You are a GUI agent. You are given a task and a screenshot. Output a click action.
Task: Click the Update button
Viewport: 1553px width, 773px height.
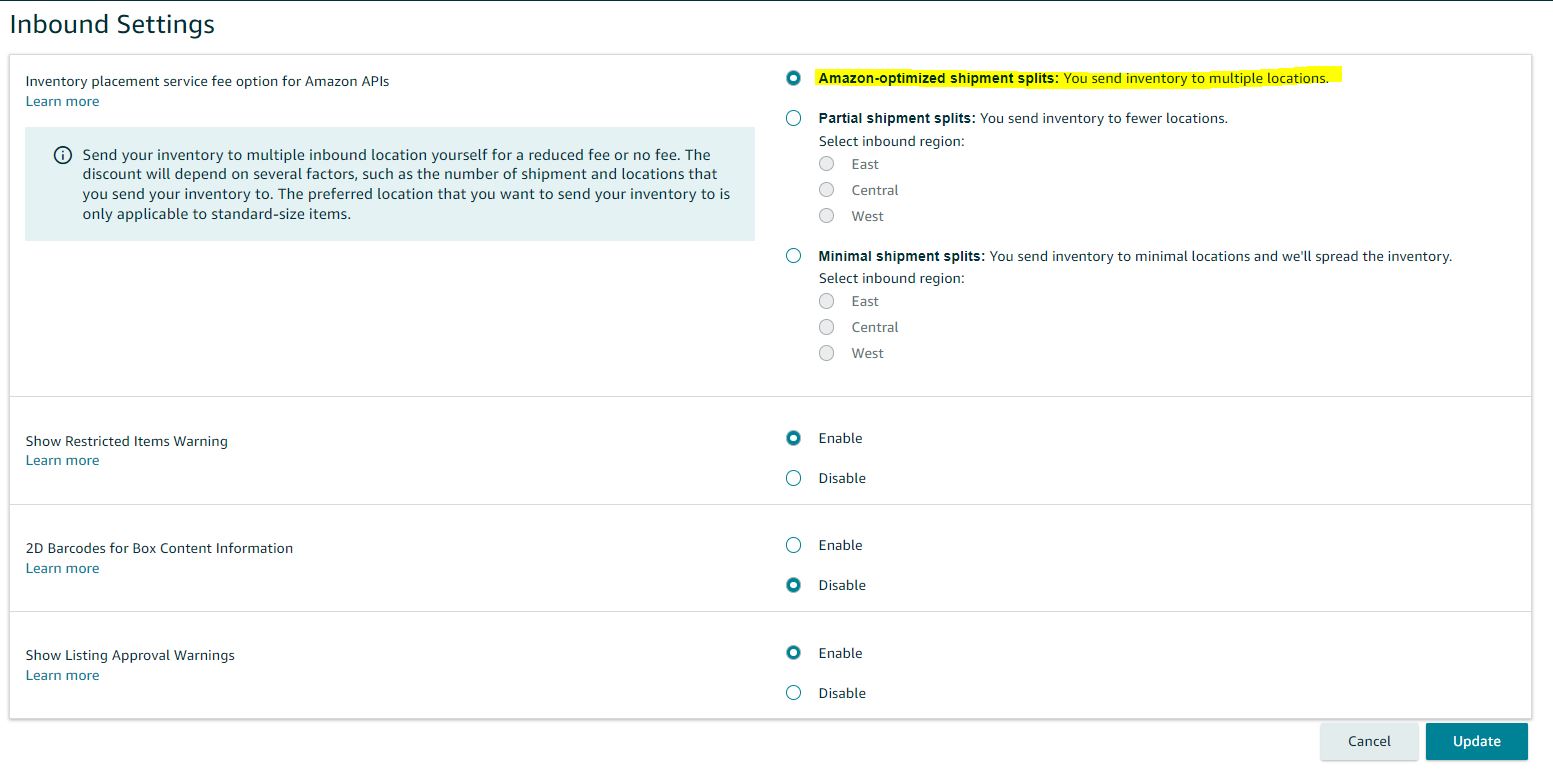(1477, 741)
